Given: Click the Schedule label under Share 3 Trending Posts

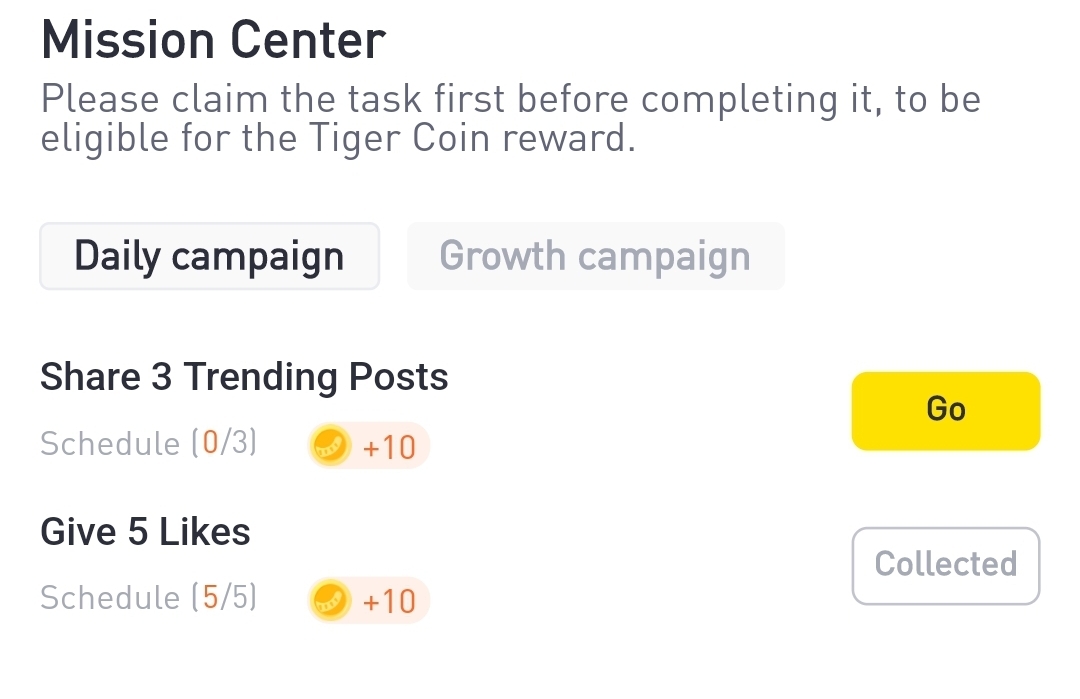Looking at the screenshot, I should [x=110, y=443].
